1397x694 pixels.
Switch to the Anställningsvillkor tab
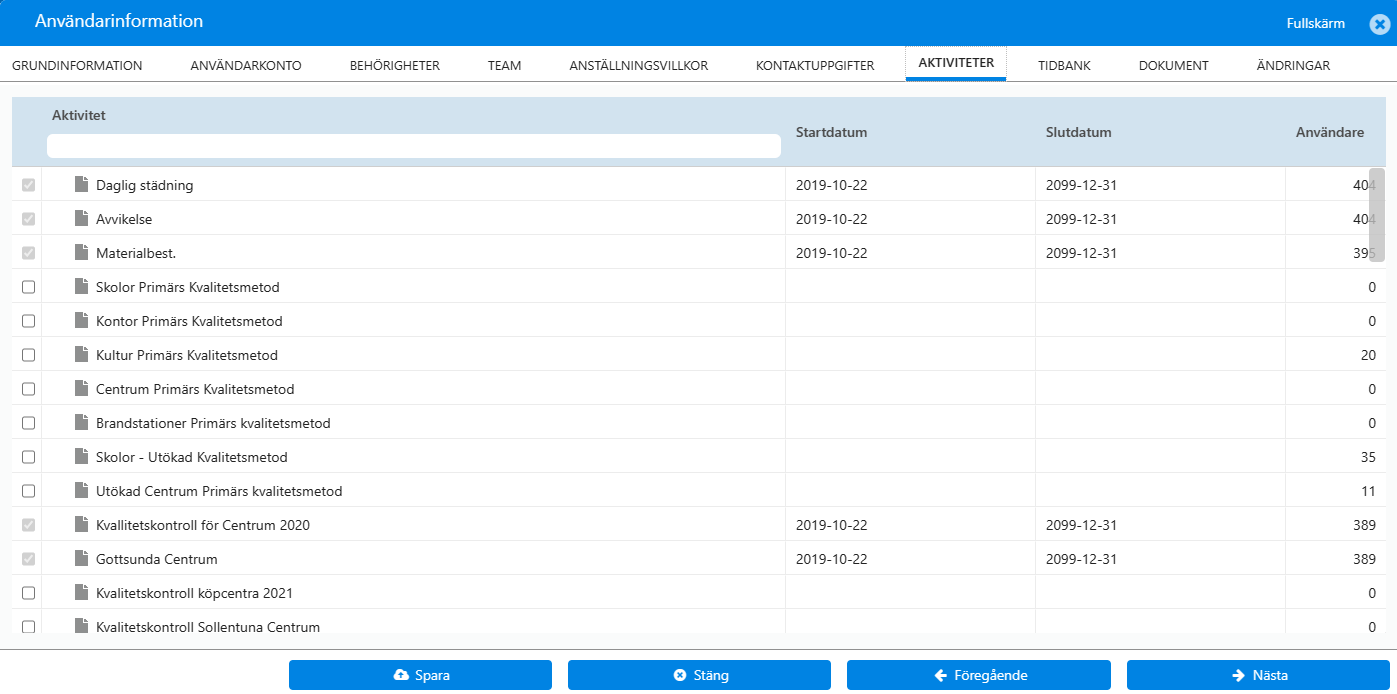pyautogui.click(x=639, y=65)
